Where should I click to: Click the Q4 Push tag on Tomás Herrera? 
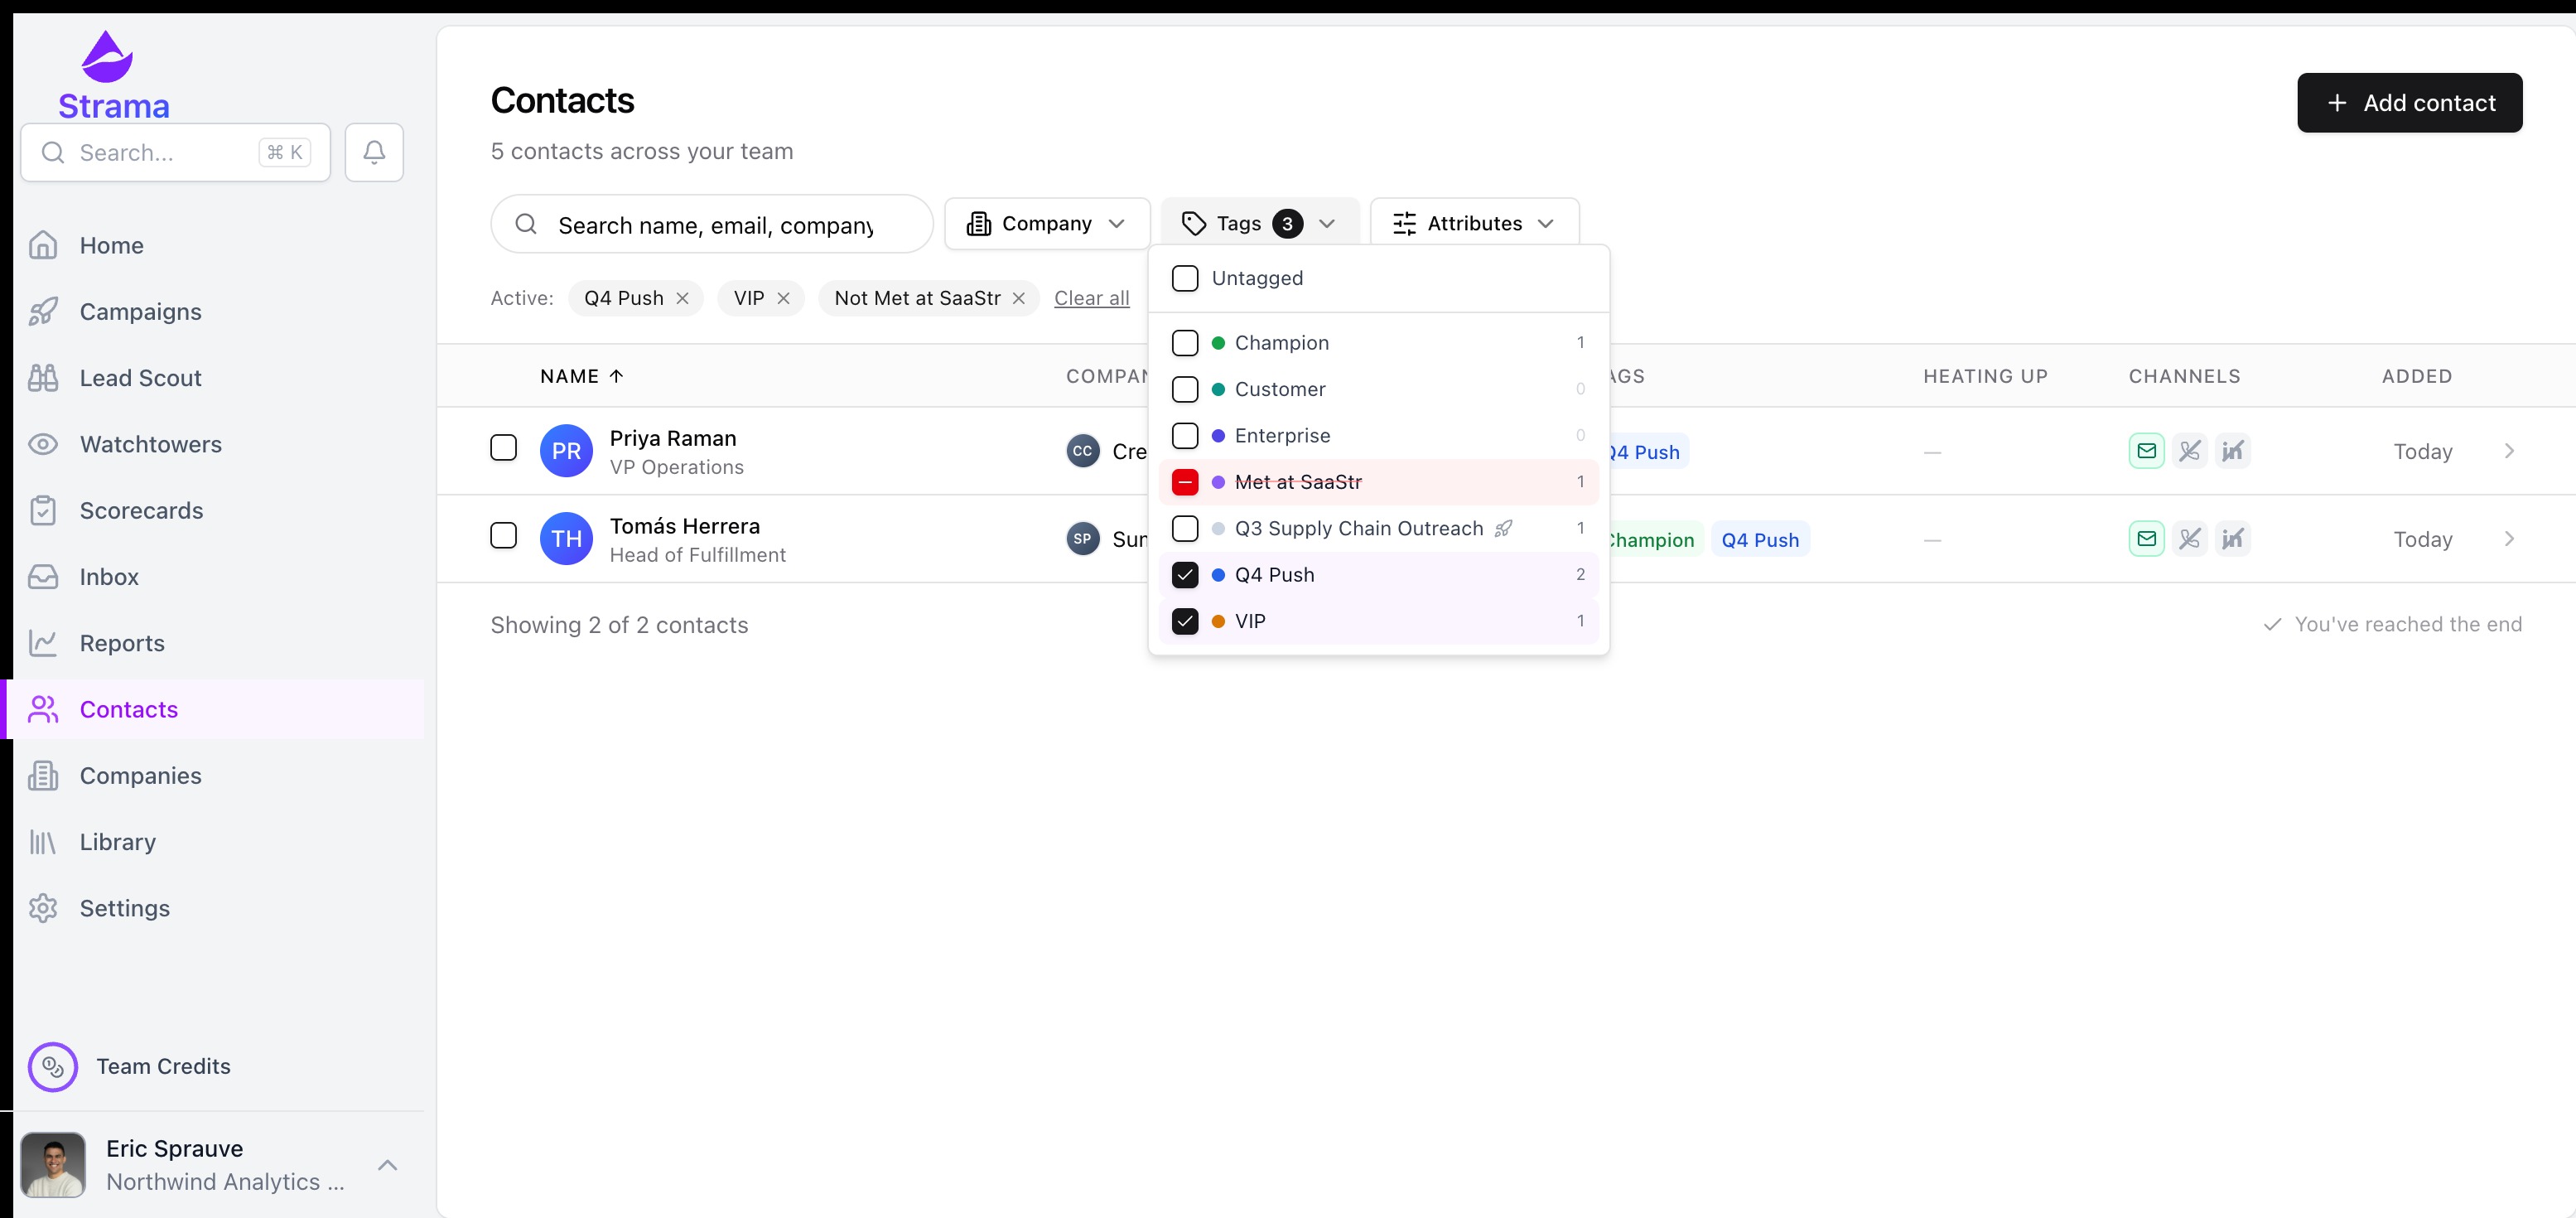1760,539
